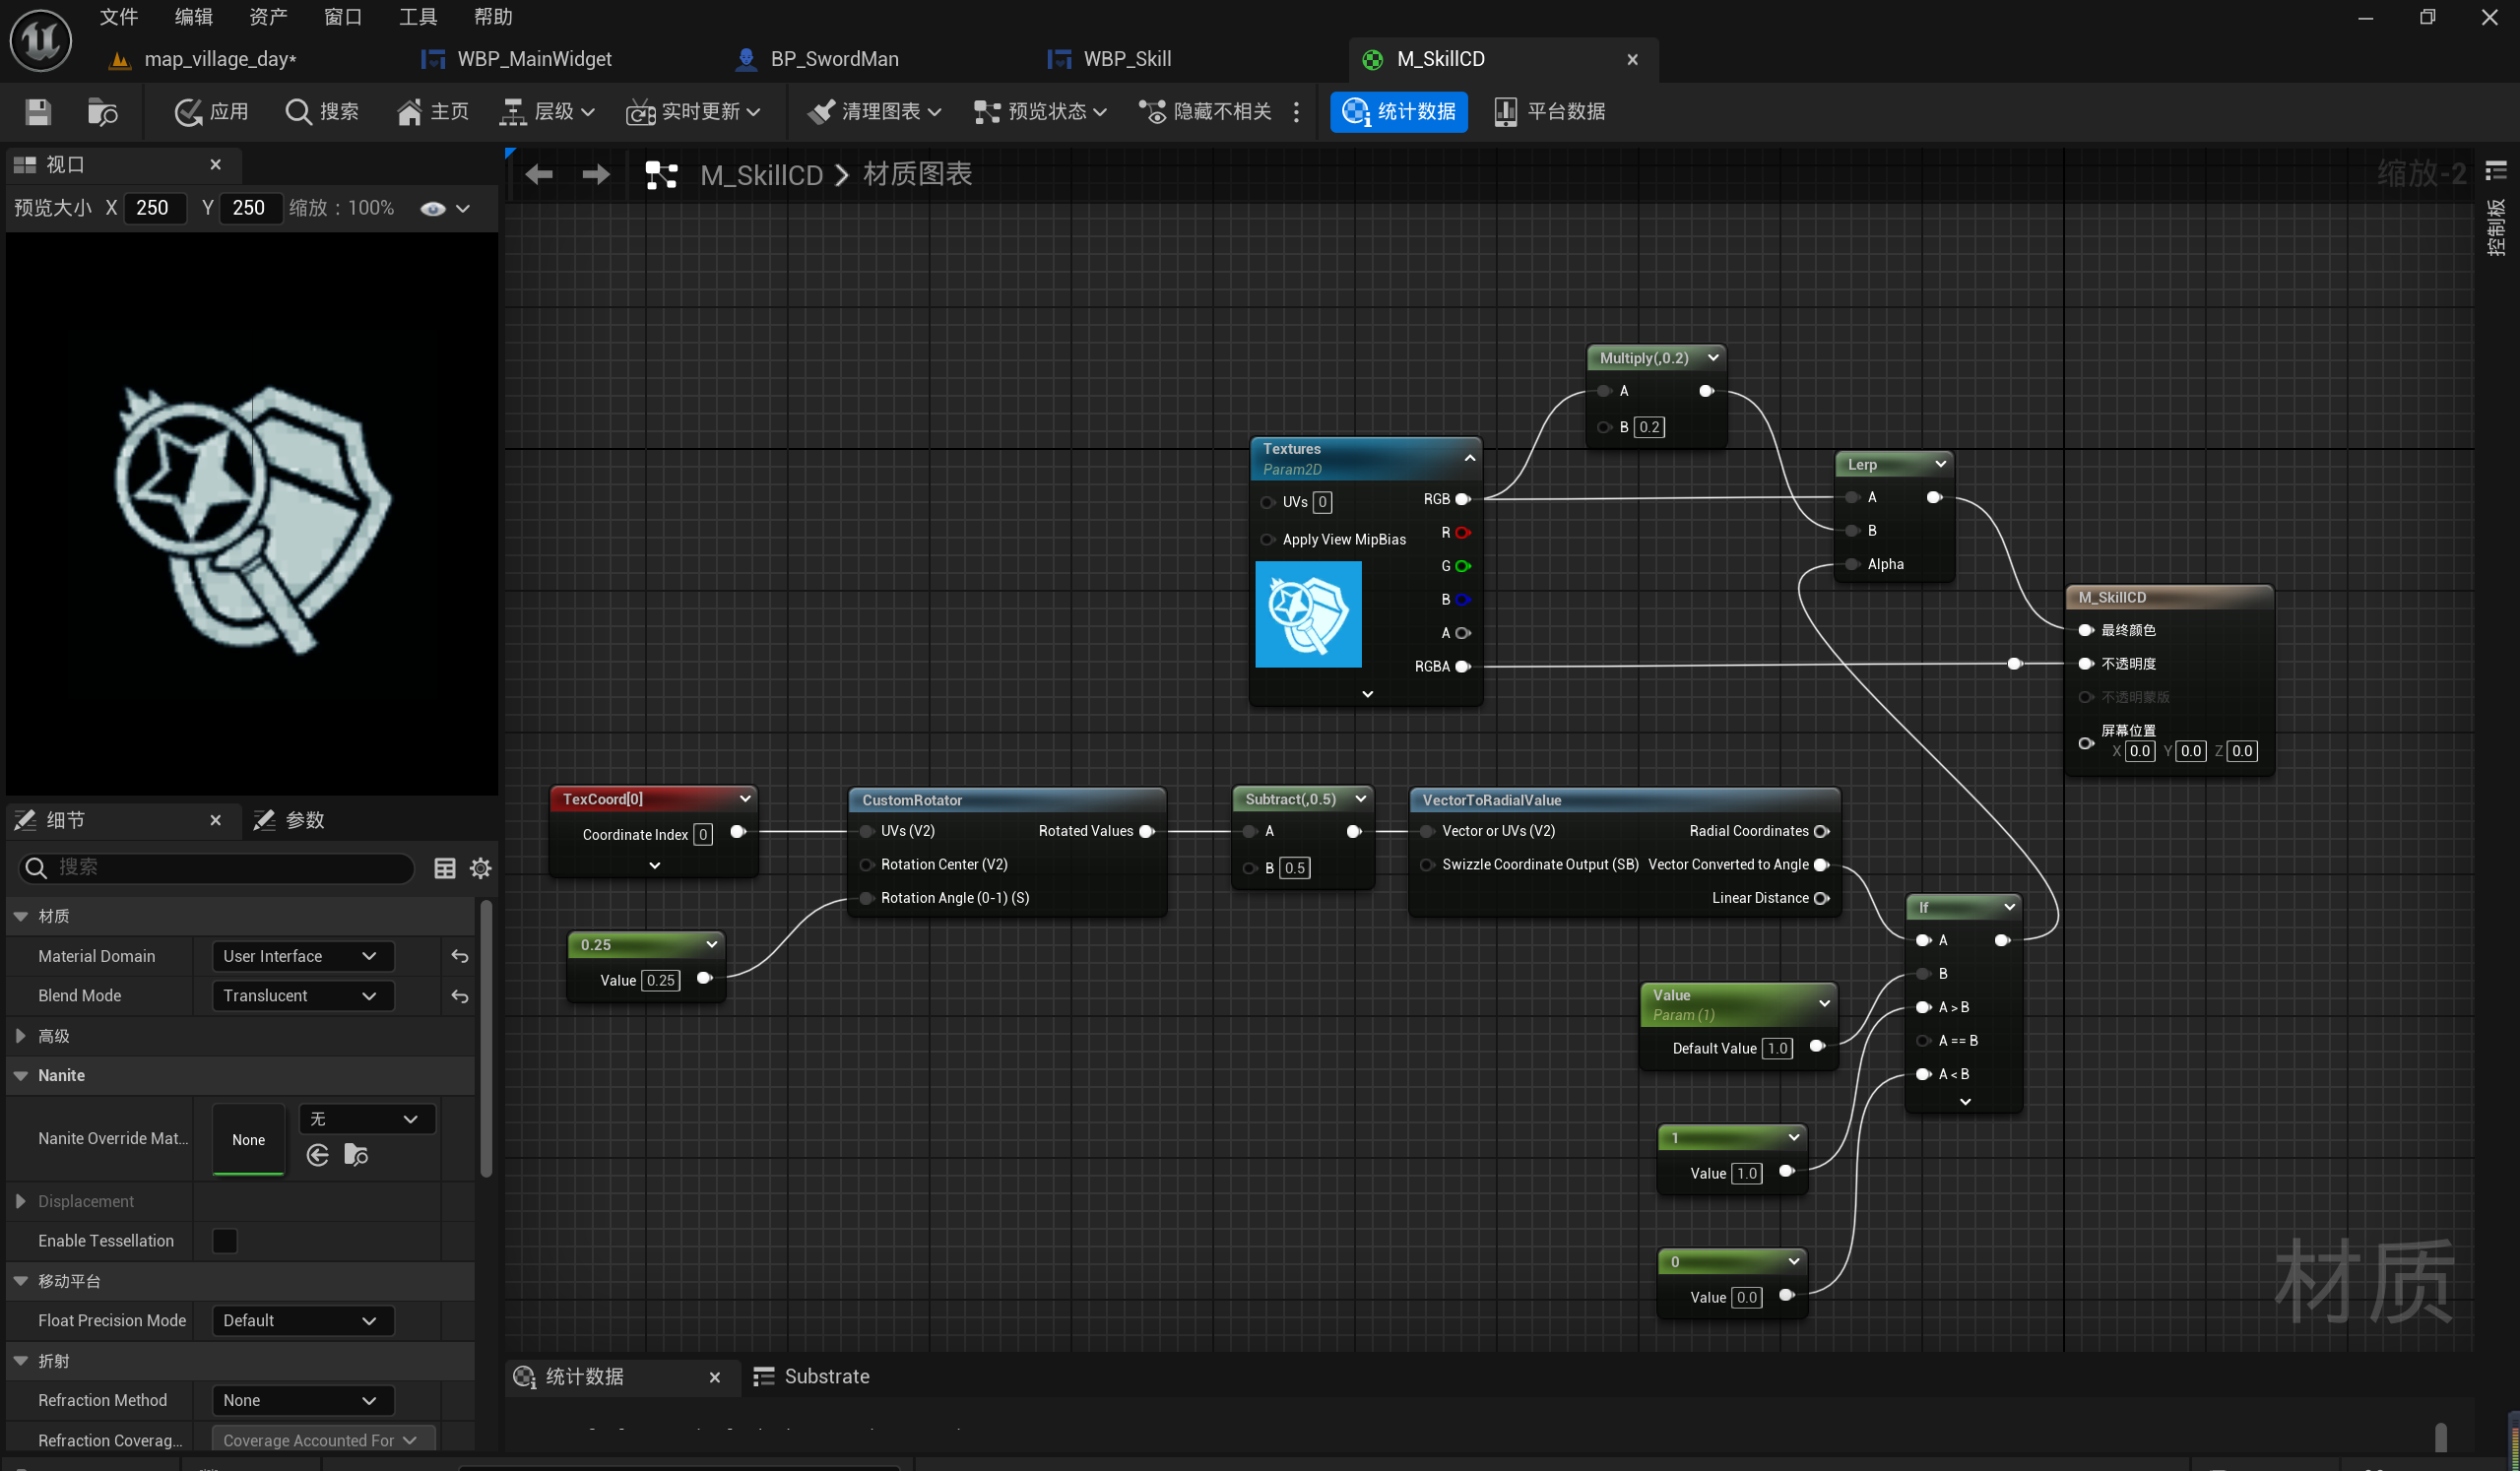2520x1471 pixels.
Task: Click the 平台数据 platform stats button
Action: coord(1549,112)
